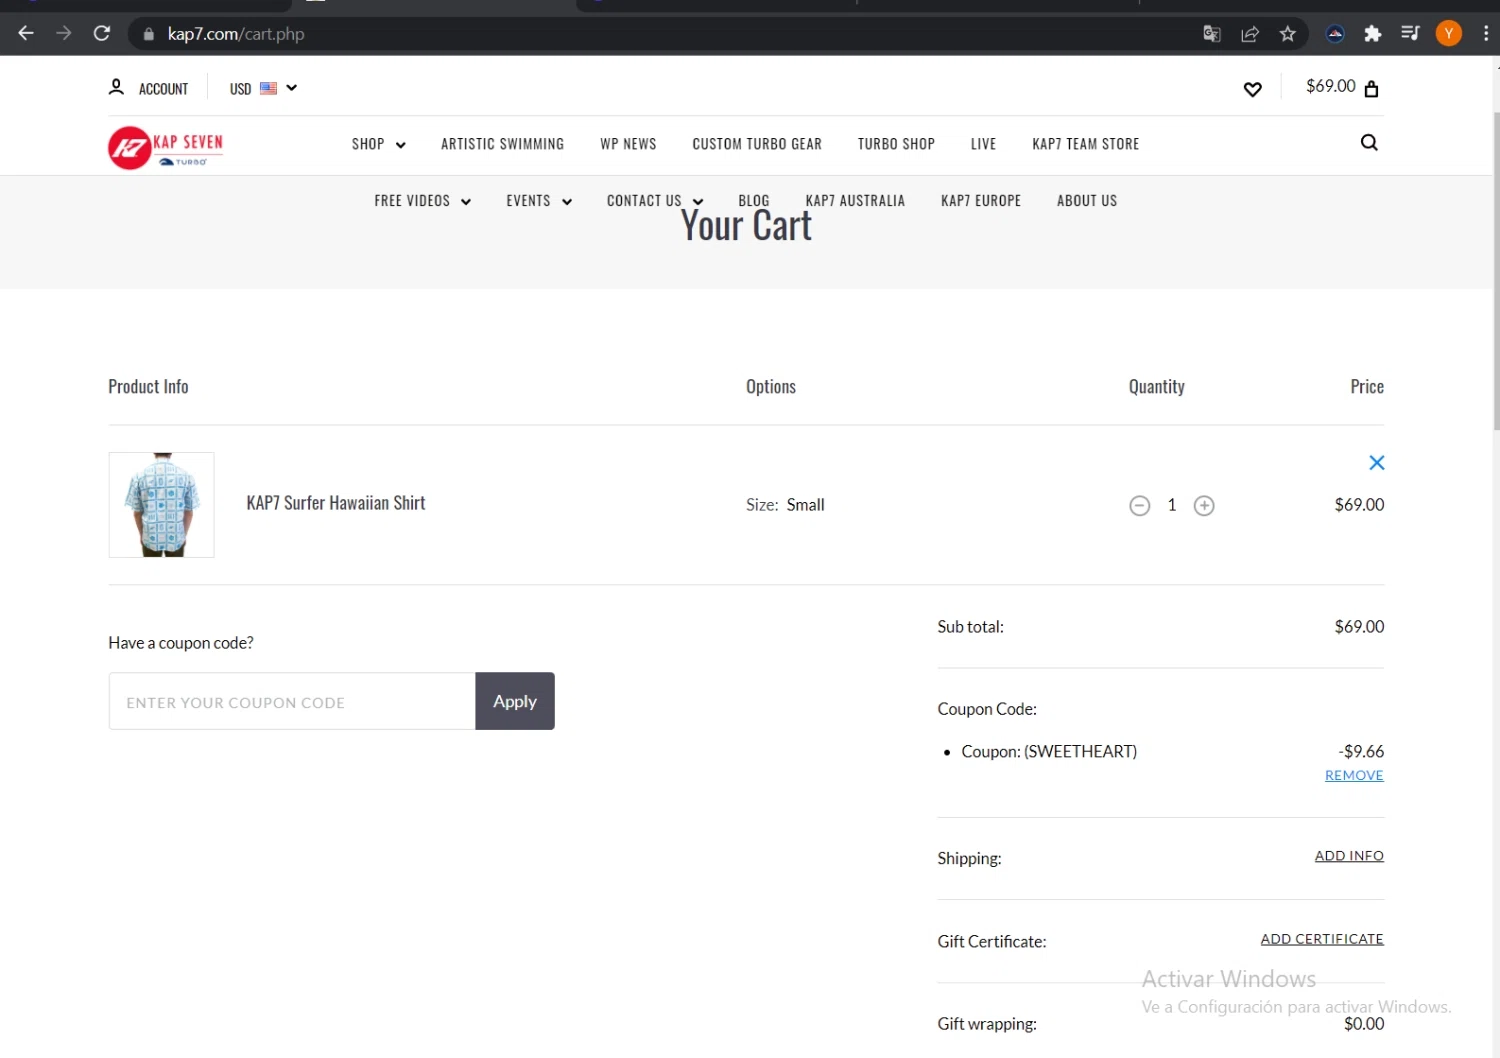Open ARTISTIC SWIMMING menu item

pyautogui.click(x=502, y=144)
